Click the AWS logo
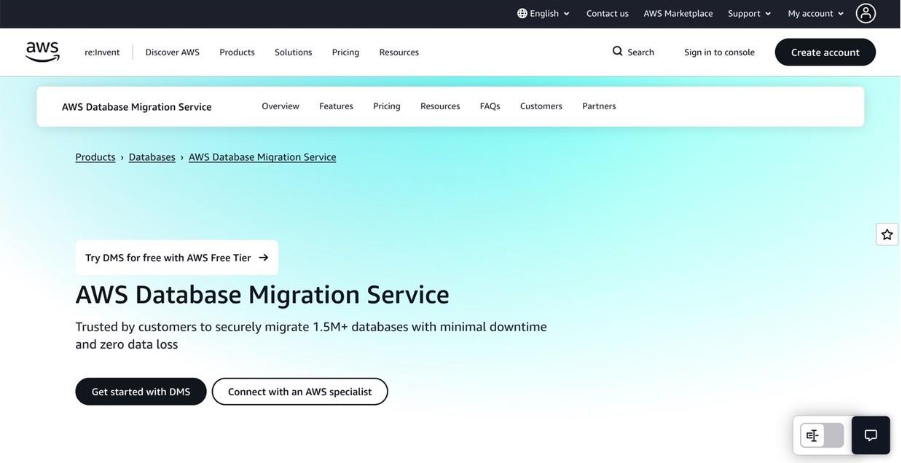The image size is (901, 463). (x=43, y=52)
